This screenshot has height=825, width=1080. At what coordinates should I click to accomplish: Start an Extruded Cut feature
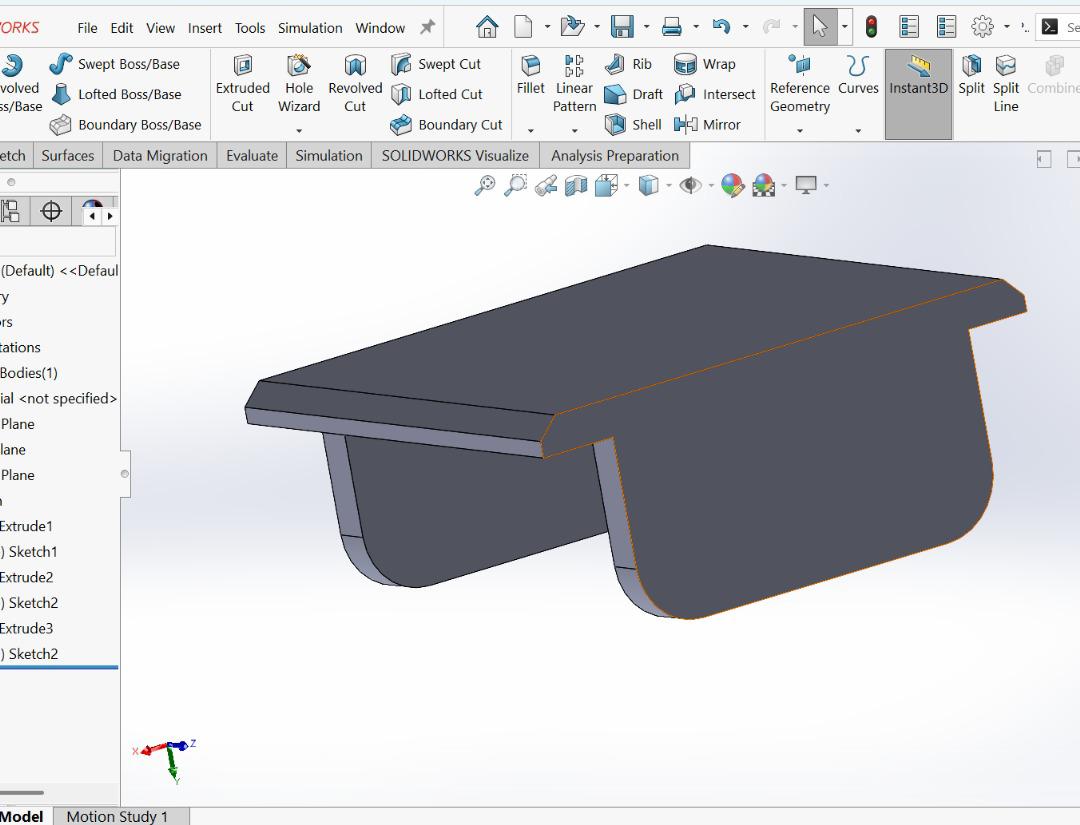coord(242,84)
